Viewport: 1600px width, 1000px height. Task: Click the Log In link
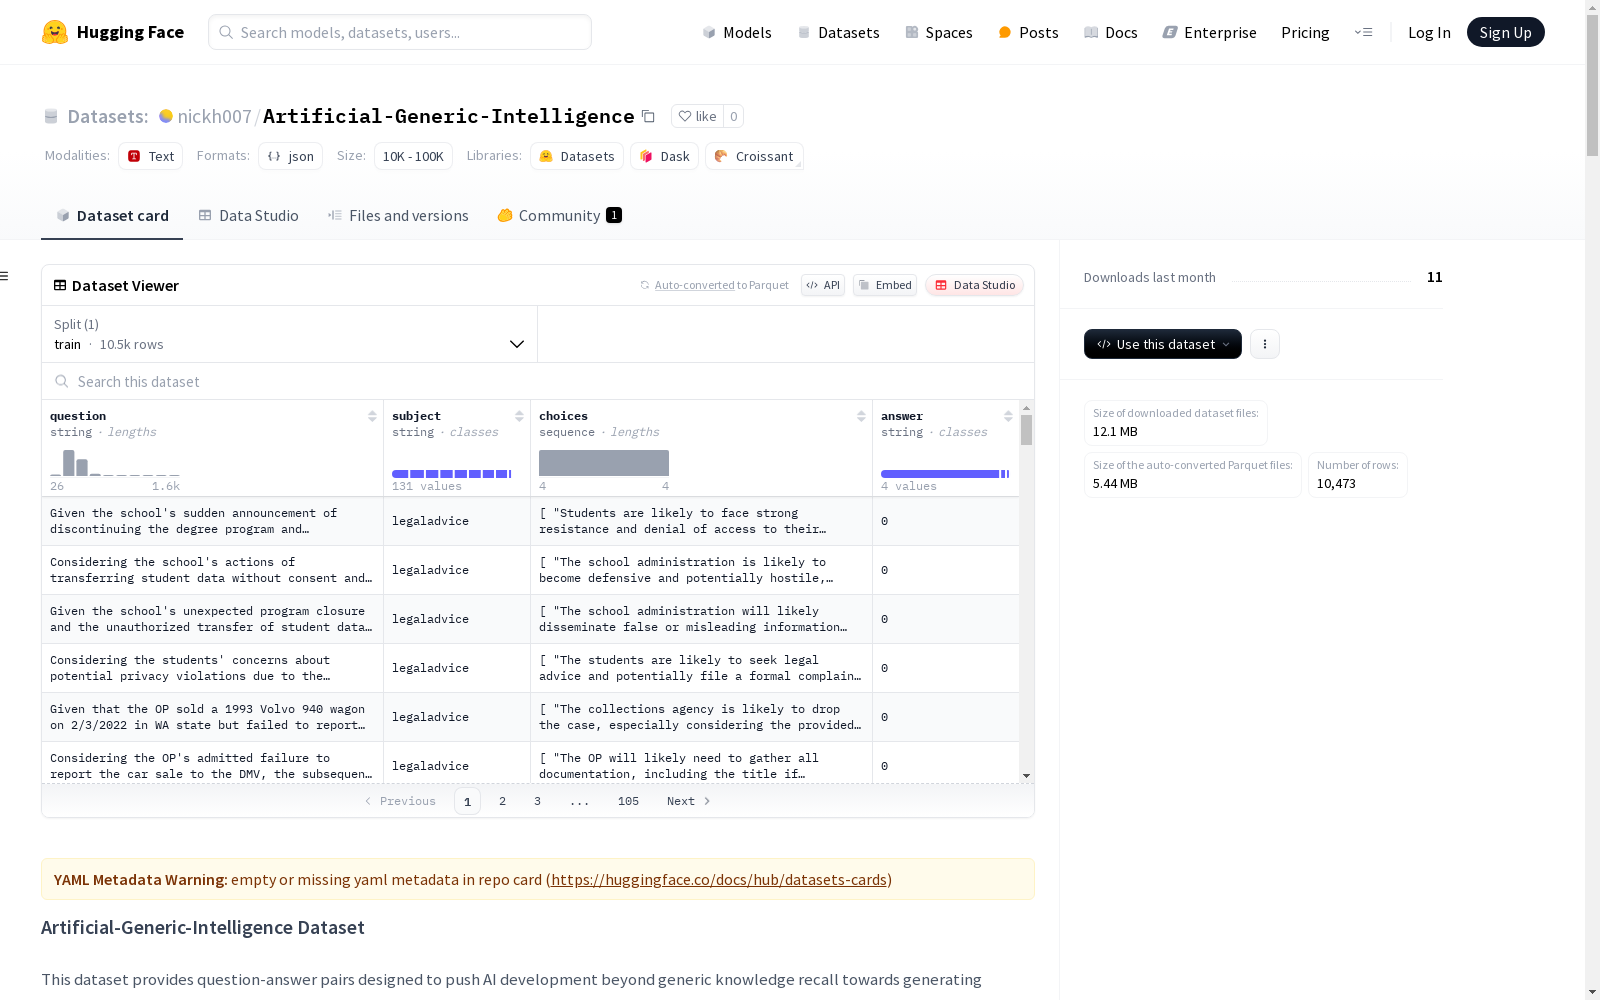coord(1429,32)
